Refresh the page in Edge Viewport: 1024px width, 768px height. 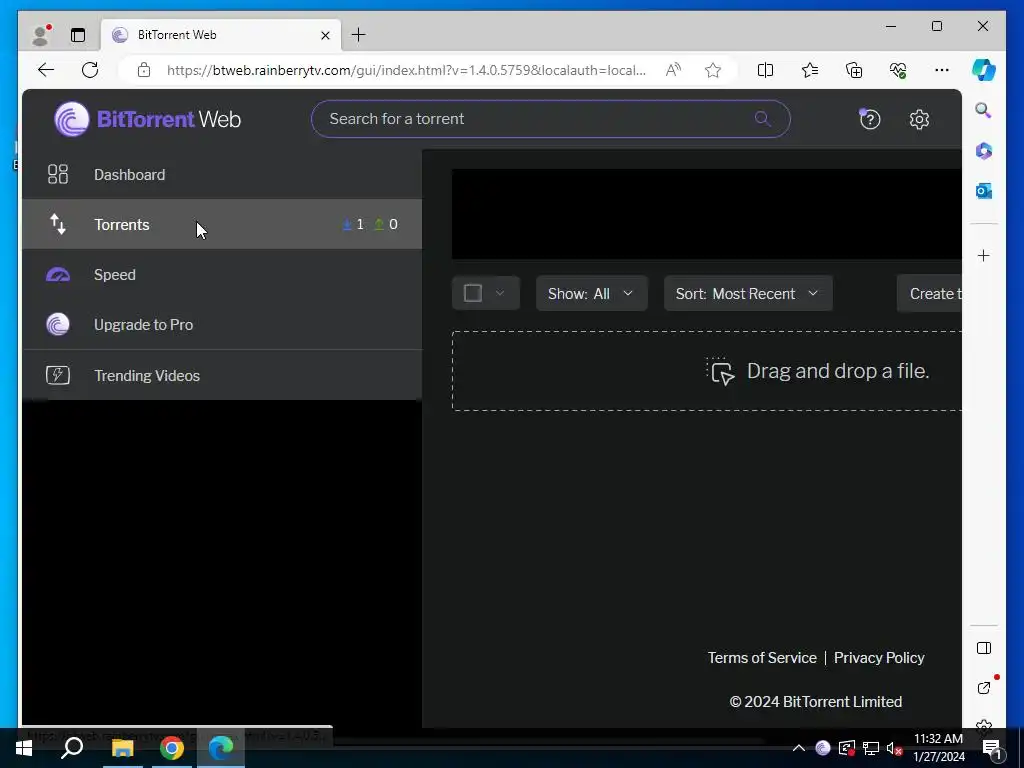coord(90,70)
